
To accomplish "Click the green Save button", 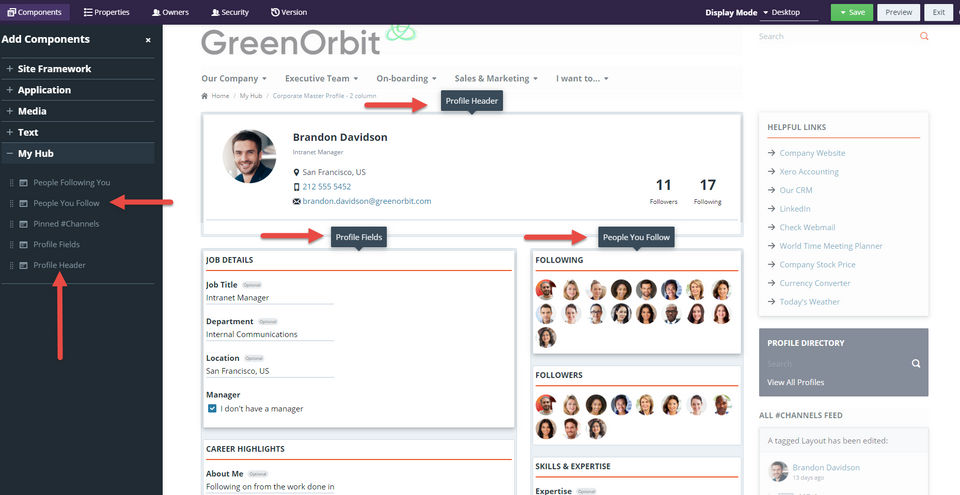I will click(x=852, y=12).
